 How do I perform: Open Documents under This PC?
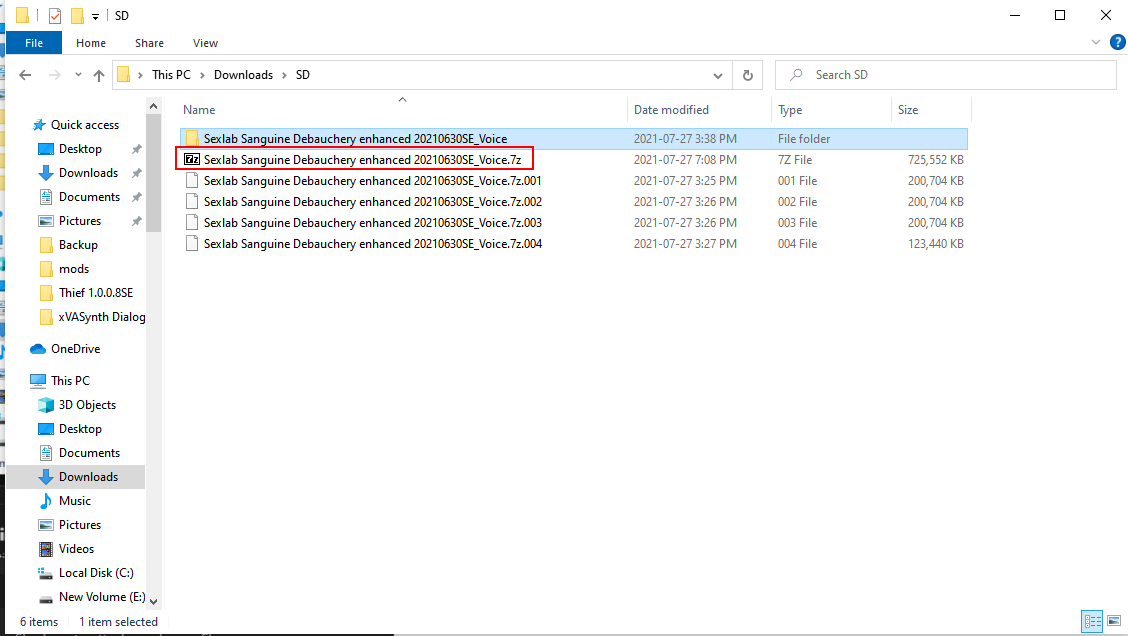[89, 453]
